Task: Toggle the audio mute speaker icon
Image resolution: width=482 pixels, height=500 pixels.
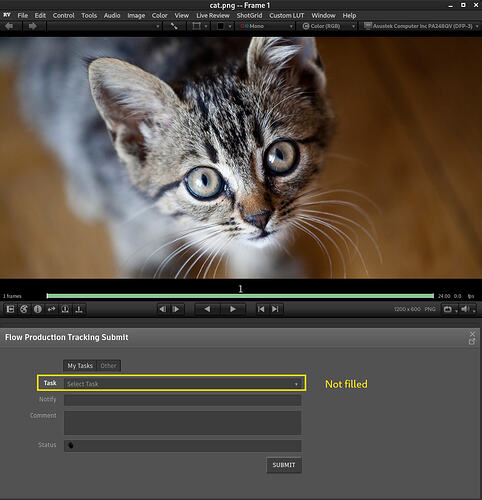Action: 465,309
